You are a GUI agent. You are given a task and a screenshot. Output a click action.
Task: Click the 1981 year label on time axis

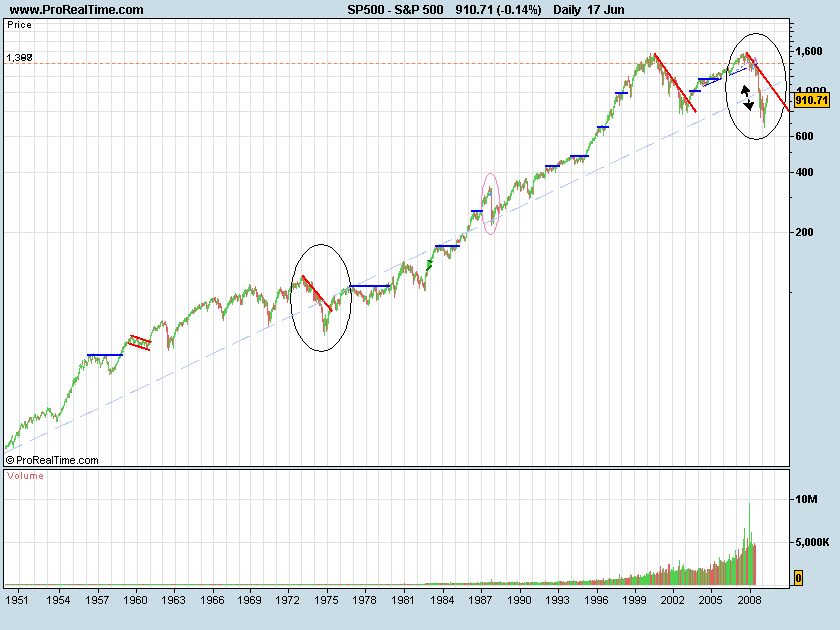click(403, 600)
